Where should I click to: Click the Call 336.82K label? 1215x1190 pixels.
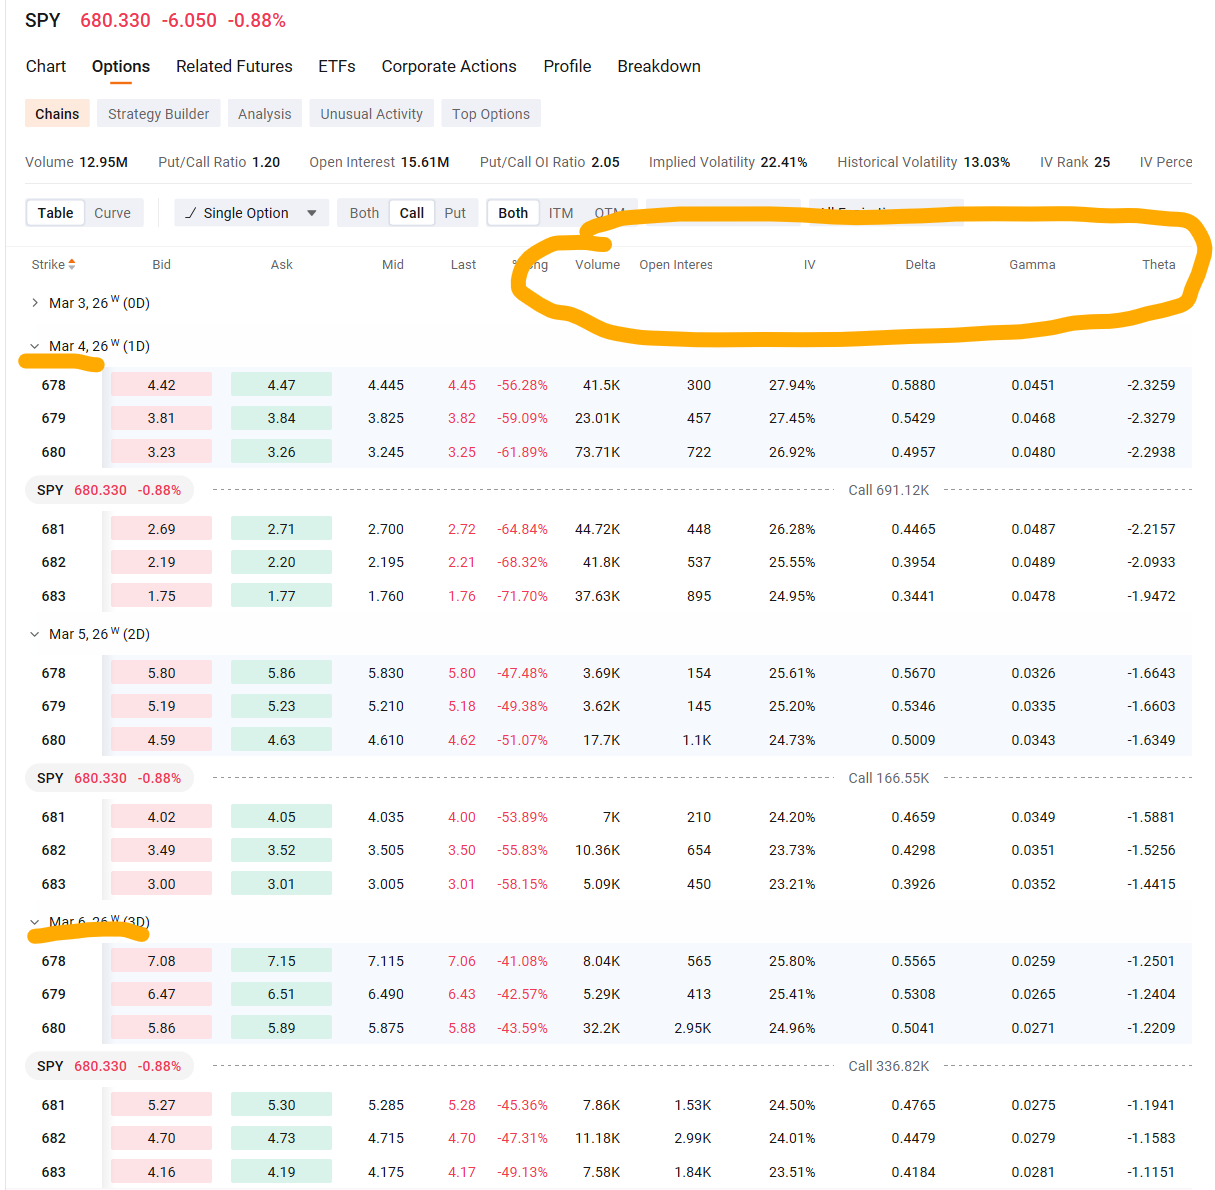(889, 1066)
